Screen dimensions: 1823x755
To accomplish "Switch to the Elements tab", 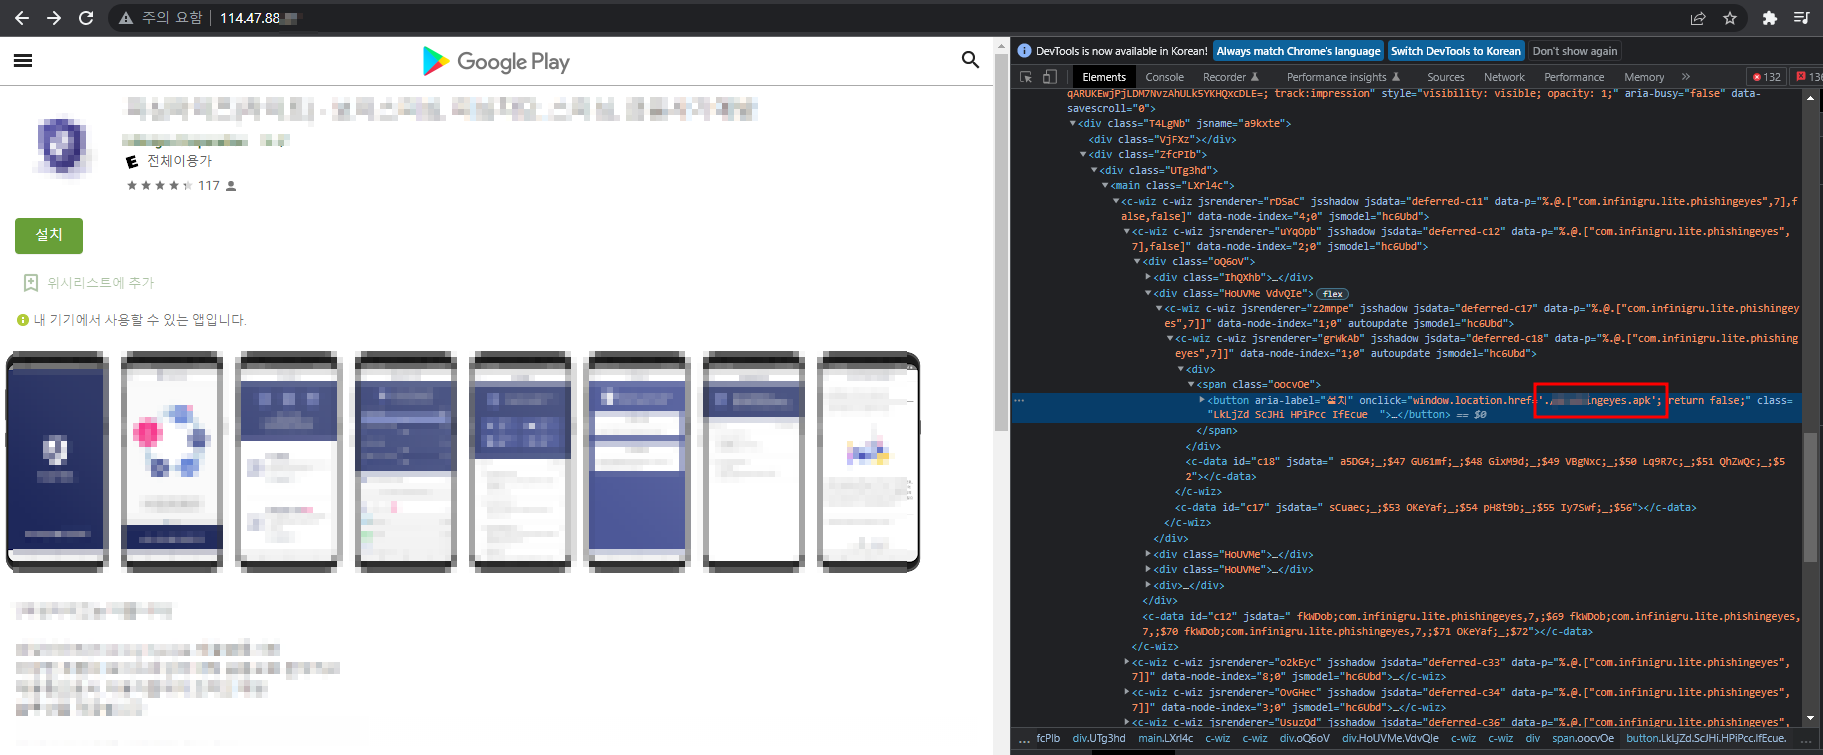I will coord(1104,77).
